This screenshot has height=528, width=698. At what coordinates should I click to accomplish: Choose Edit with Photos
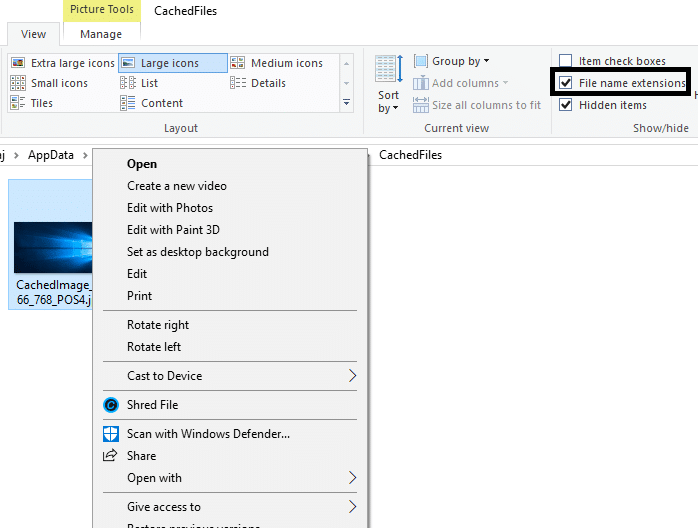[x=230, y=208]
